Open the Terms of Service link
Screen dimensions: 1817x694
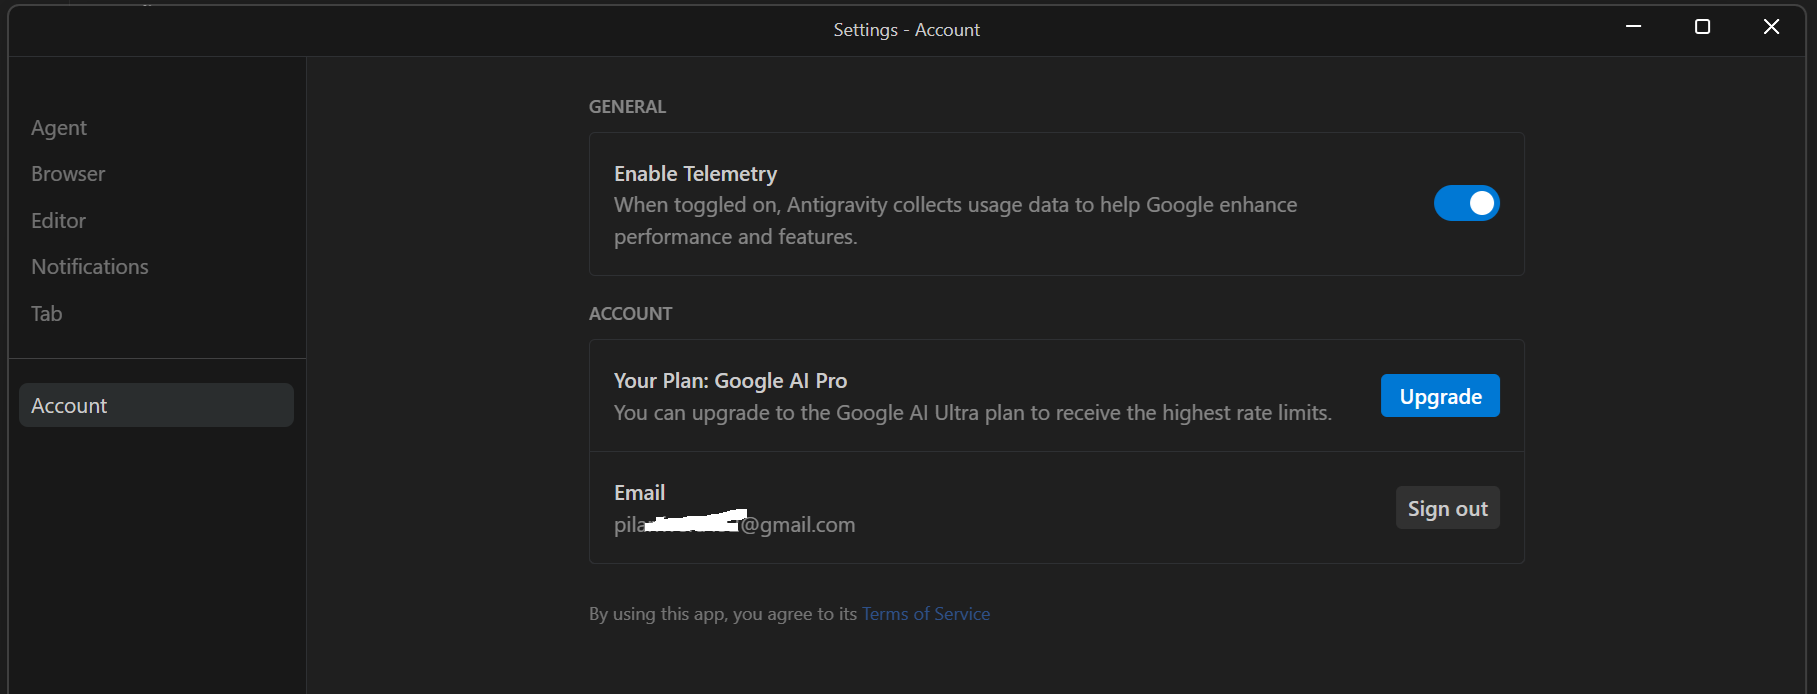pos(926,614)
